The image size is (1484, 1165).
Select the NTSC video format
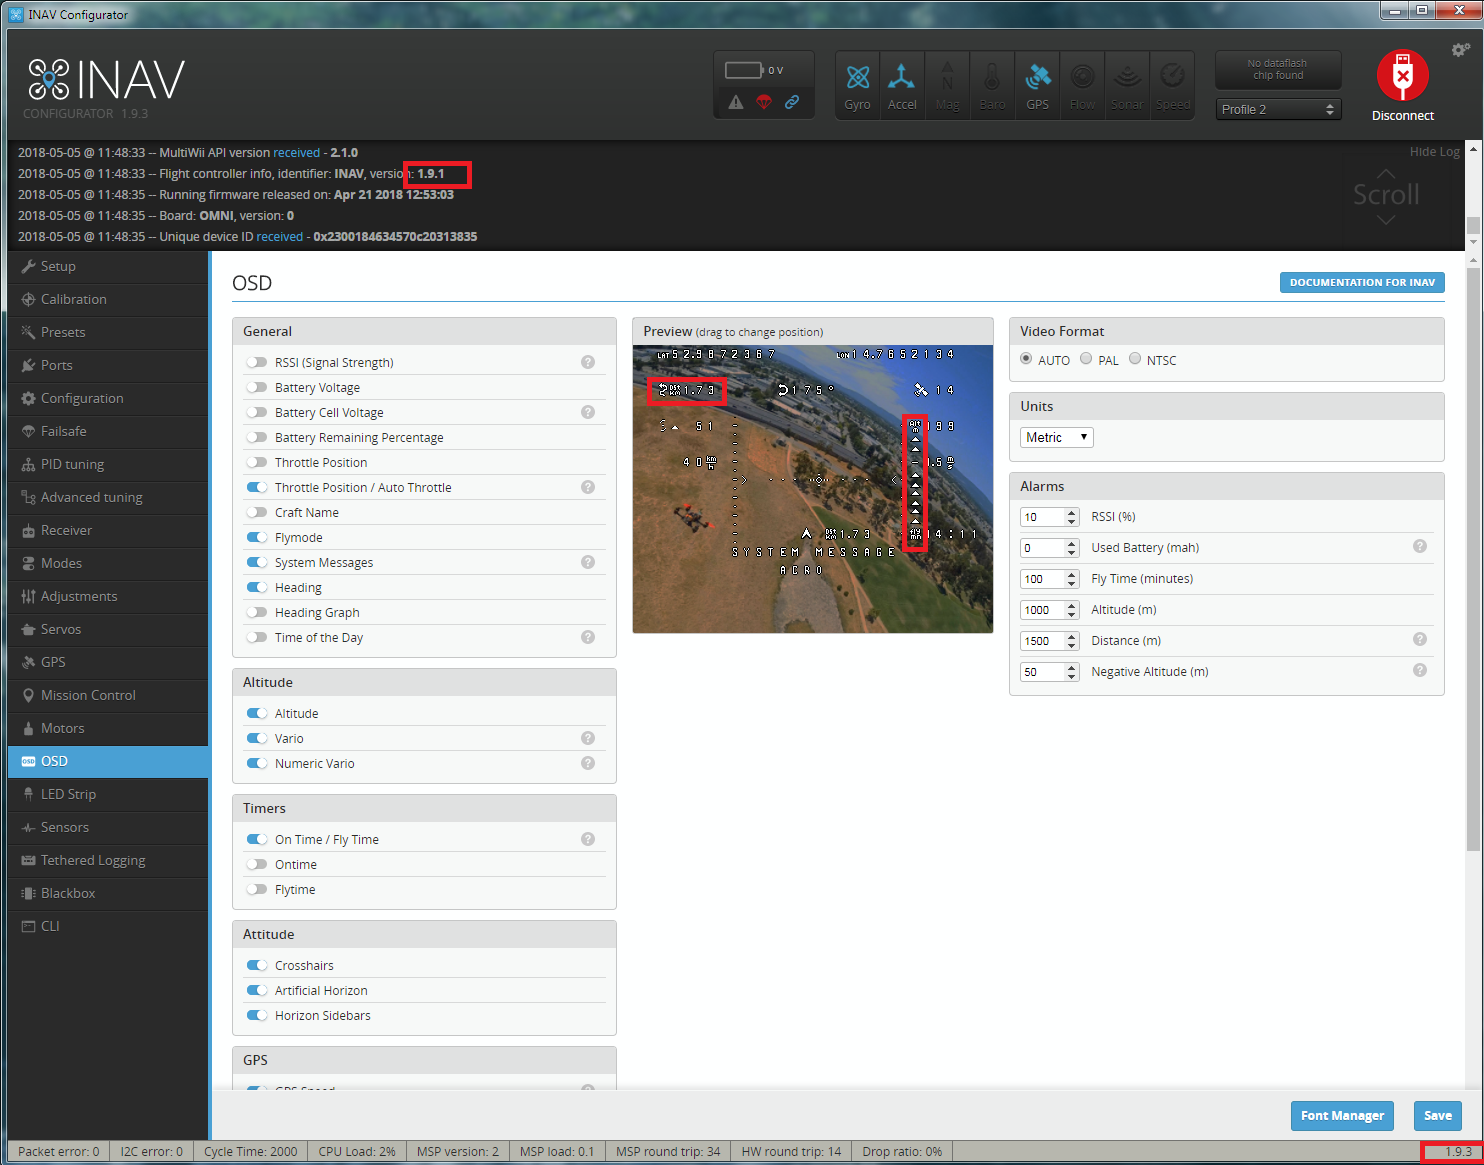click(1135, 358)
